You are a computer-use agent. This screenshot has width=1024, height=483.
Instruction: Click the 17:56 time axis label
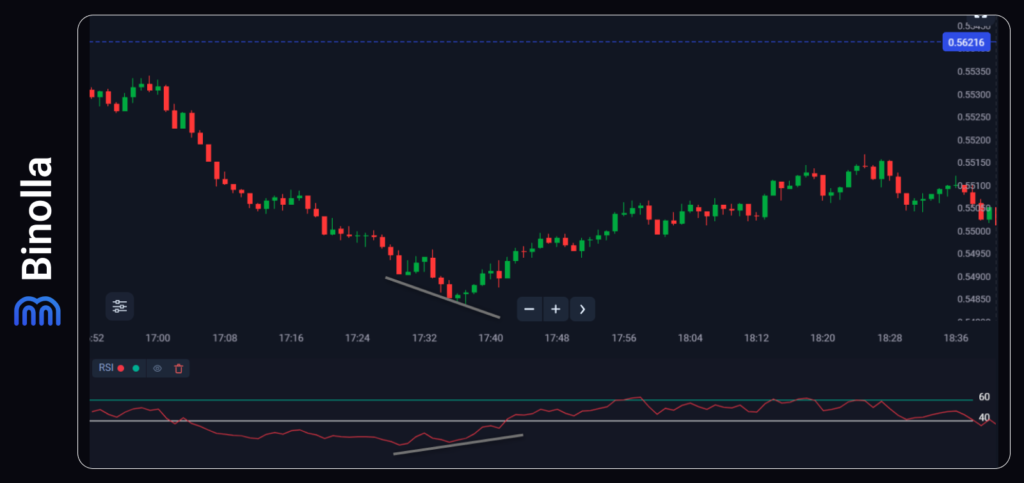[624, 338]
